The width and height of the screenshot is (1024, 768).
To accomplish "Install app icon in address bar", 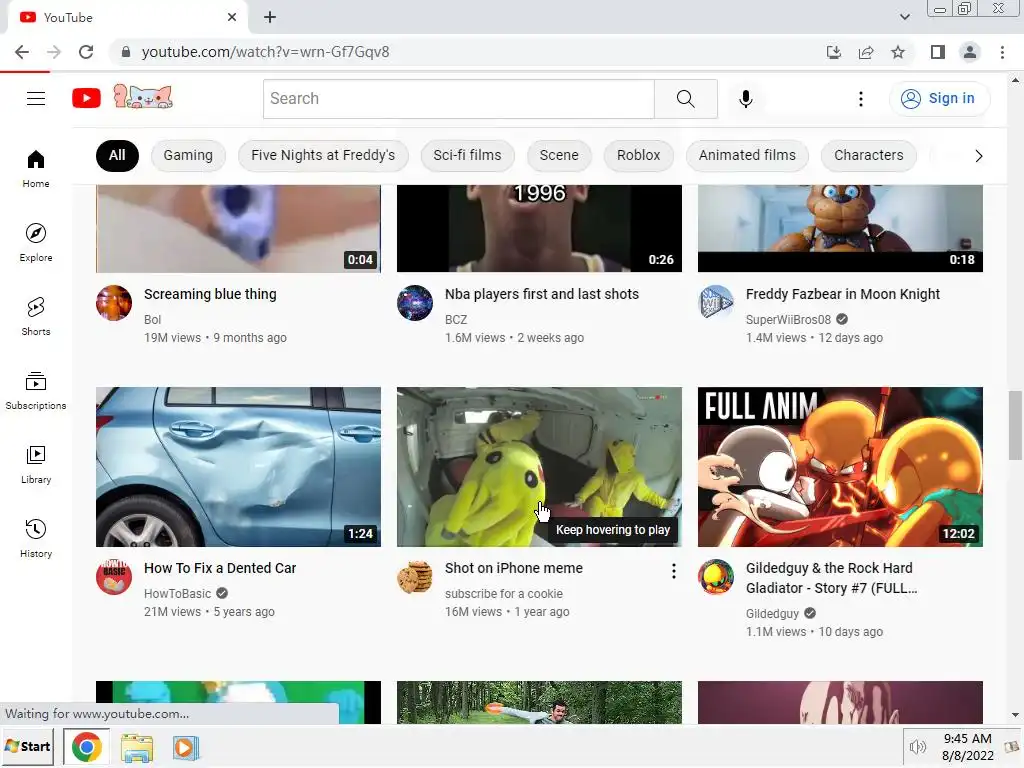I will (x=834, y=52).
